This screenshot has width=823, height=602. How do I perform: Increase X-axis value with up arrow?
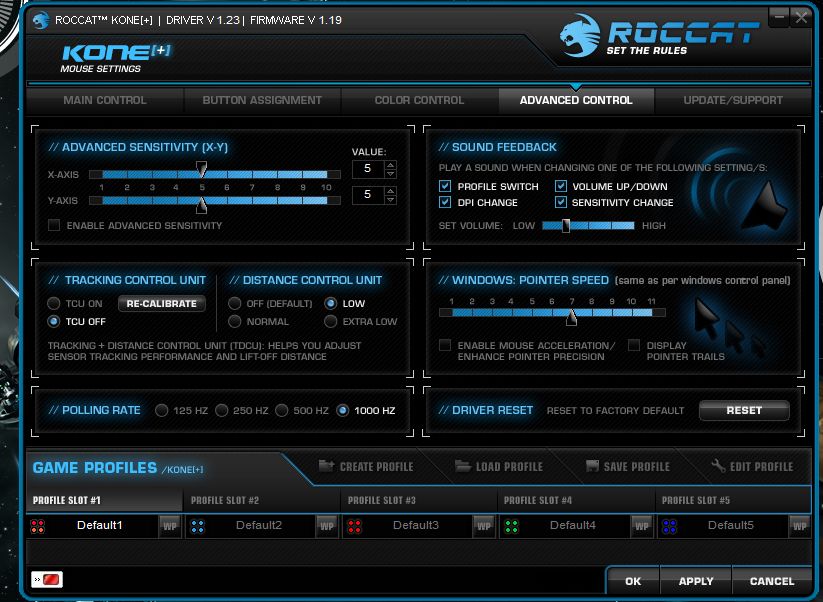click(391, 165)
